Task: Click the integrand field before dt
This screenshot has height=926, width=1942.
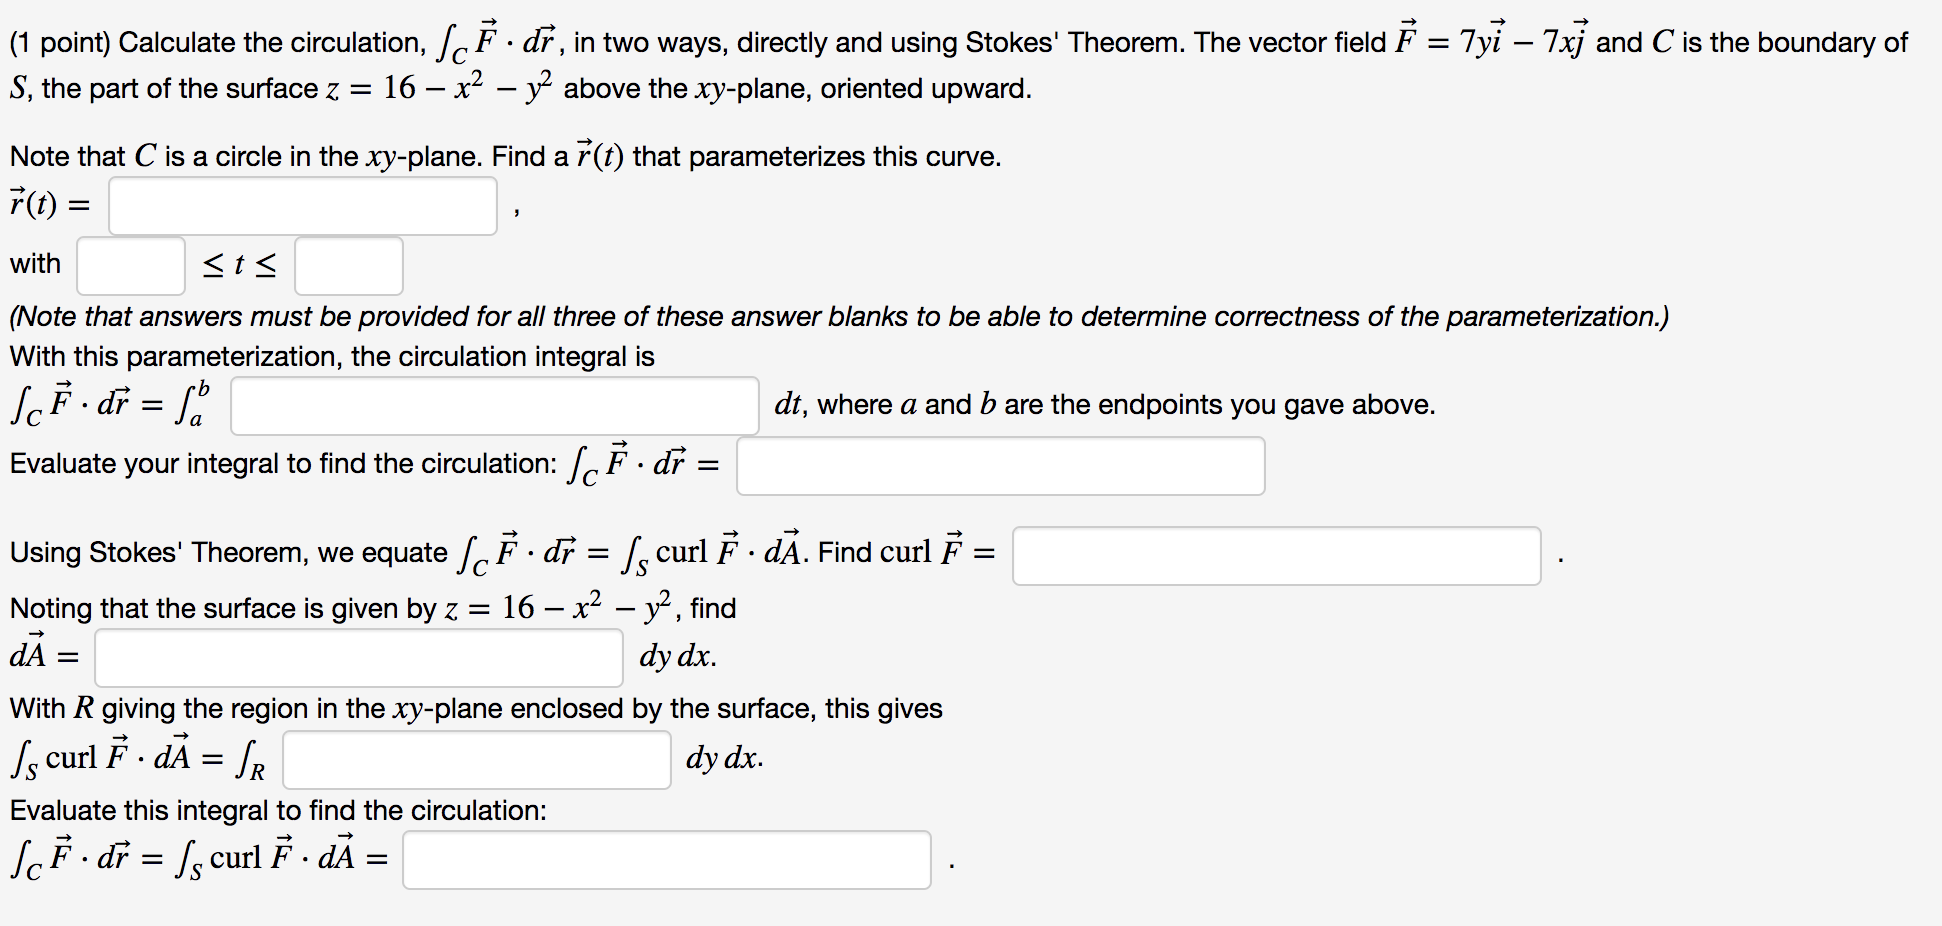Action: [x=492, y=405]
